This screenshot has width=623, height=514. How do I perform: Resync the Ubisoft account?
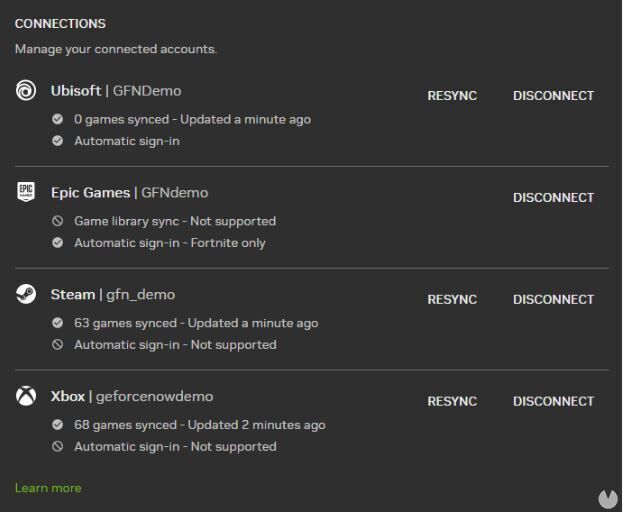coord(452,96)
